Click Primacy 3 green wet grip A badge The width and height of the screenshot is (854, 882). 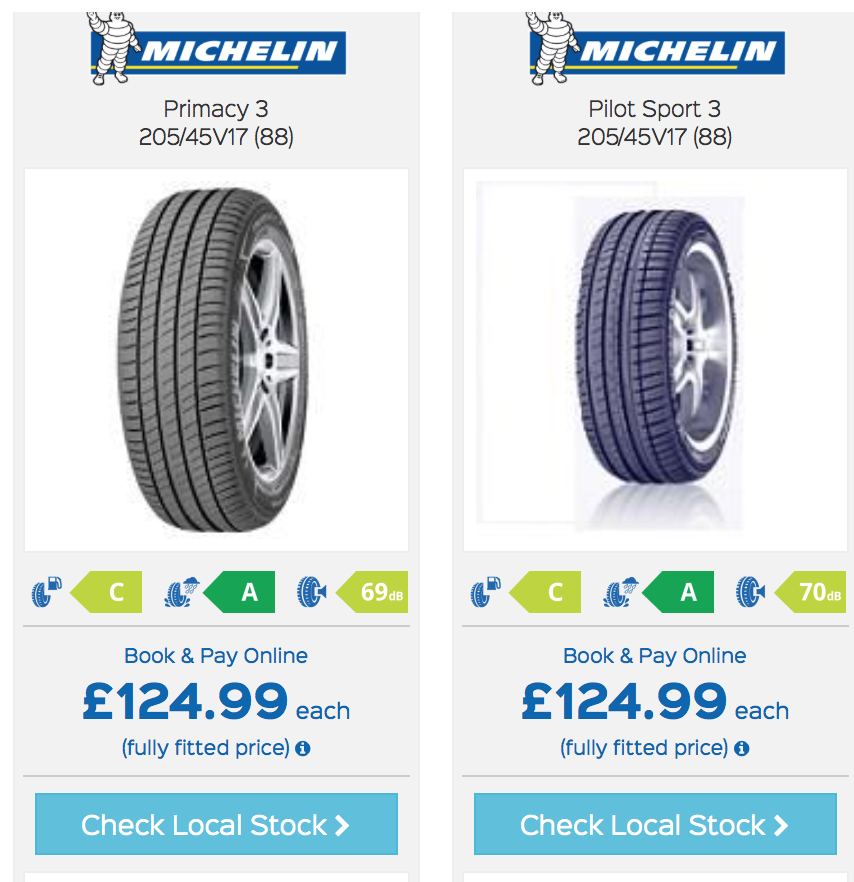(248, 592)
